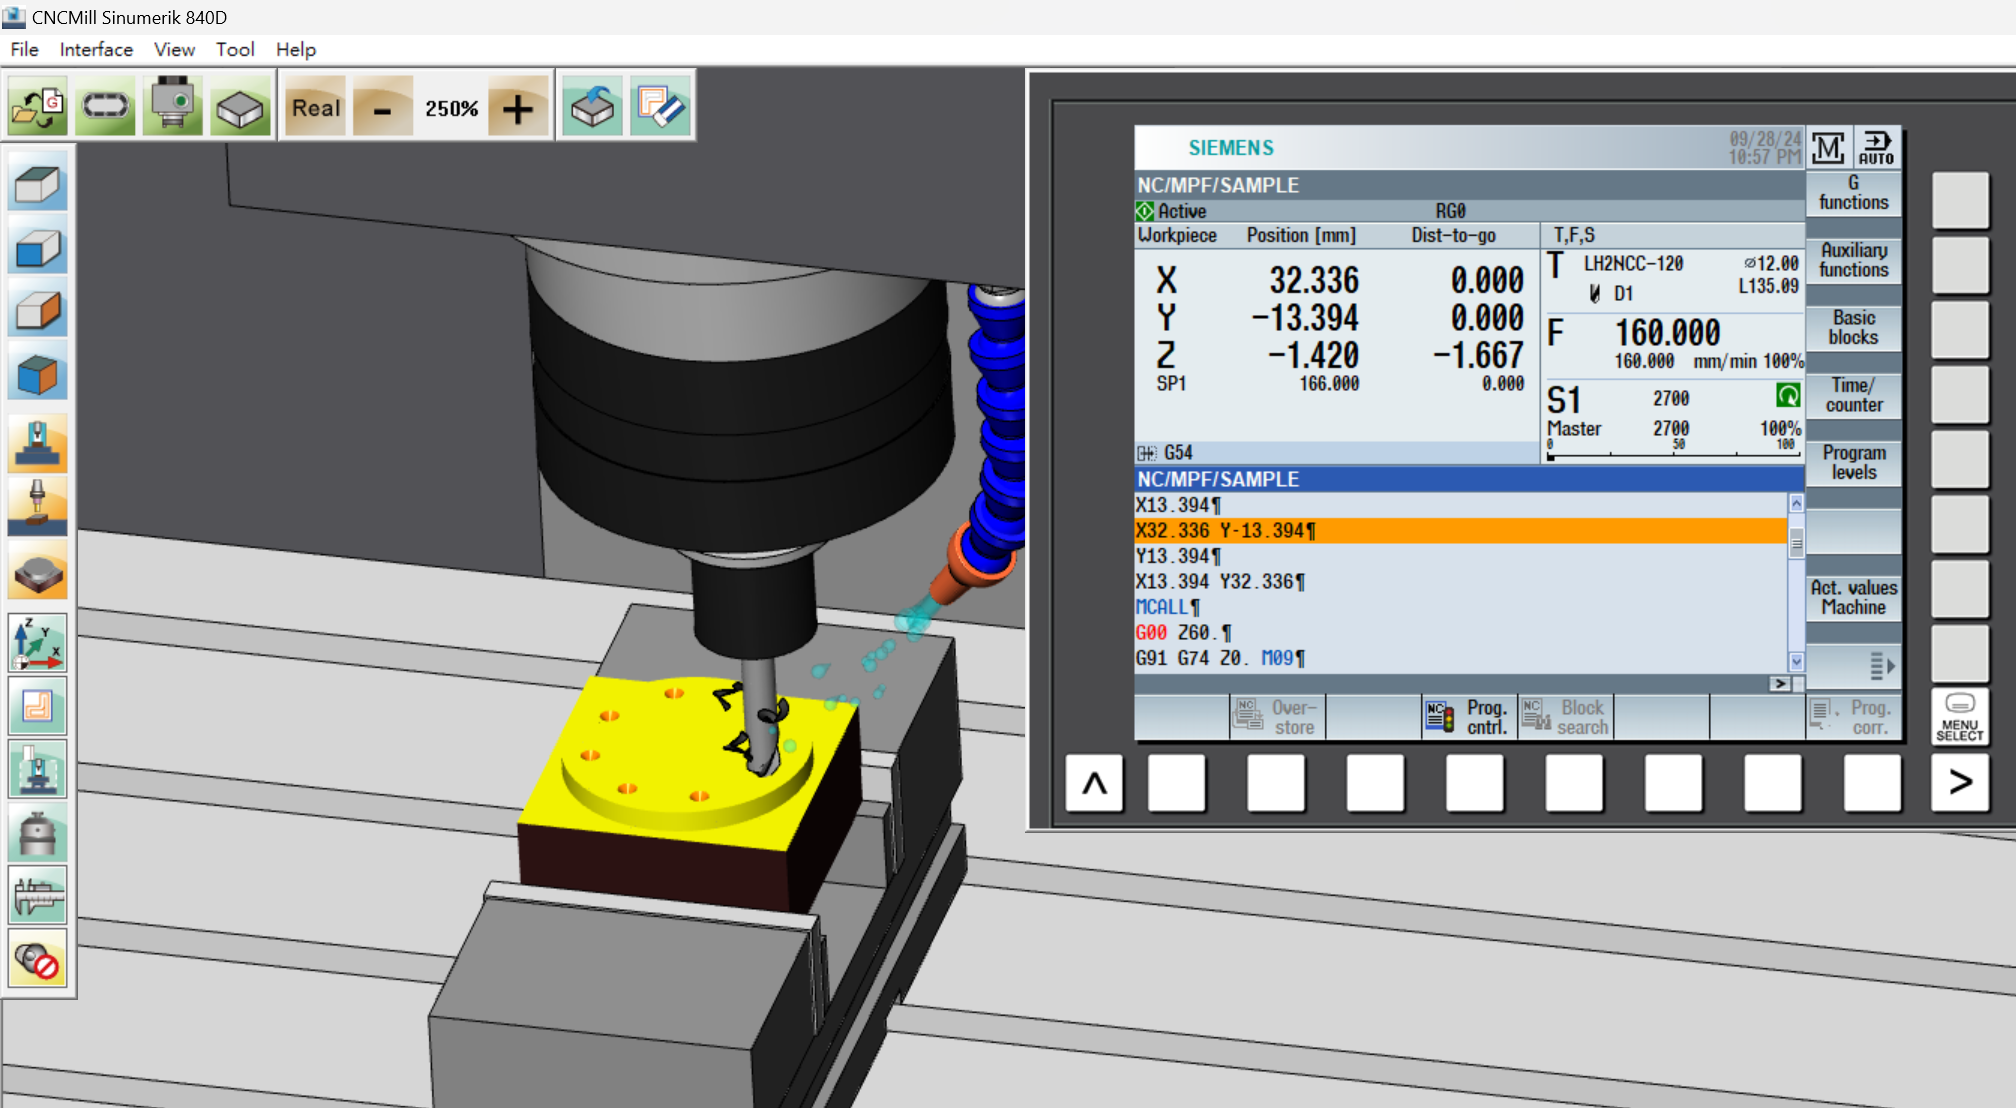This screenshot has height=1108, width=2016.
Task: Click the green spindle rotation status icon
Action: [x=1788, y=396]
